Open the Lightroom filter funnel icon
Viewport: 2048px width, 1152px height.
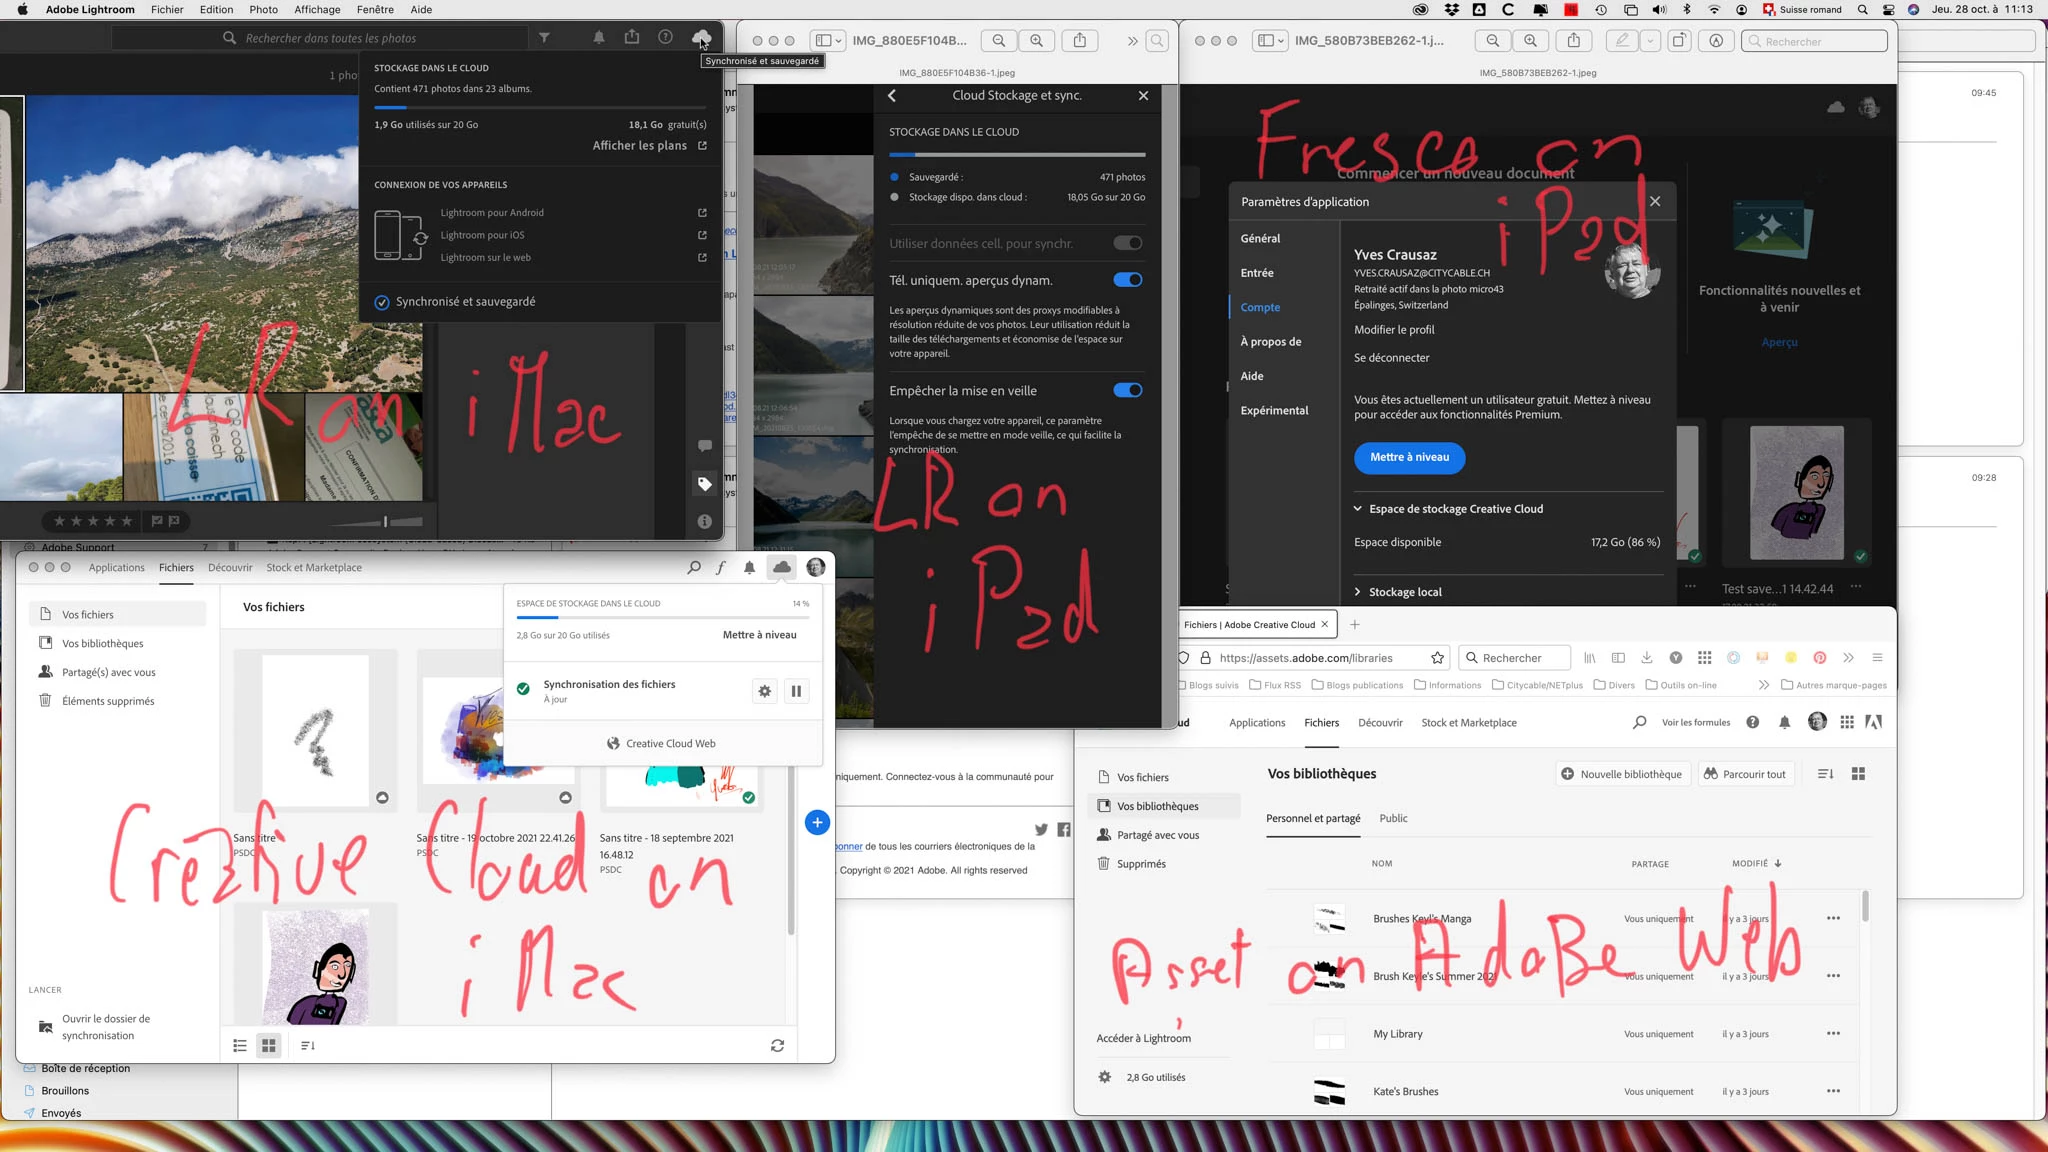click(544, 37)
